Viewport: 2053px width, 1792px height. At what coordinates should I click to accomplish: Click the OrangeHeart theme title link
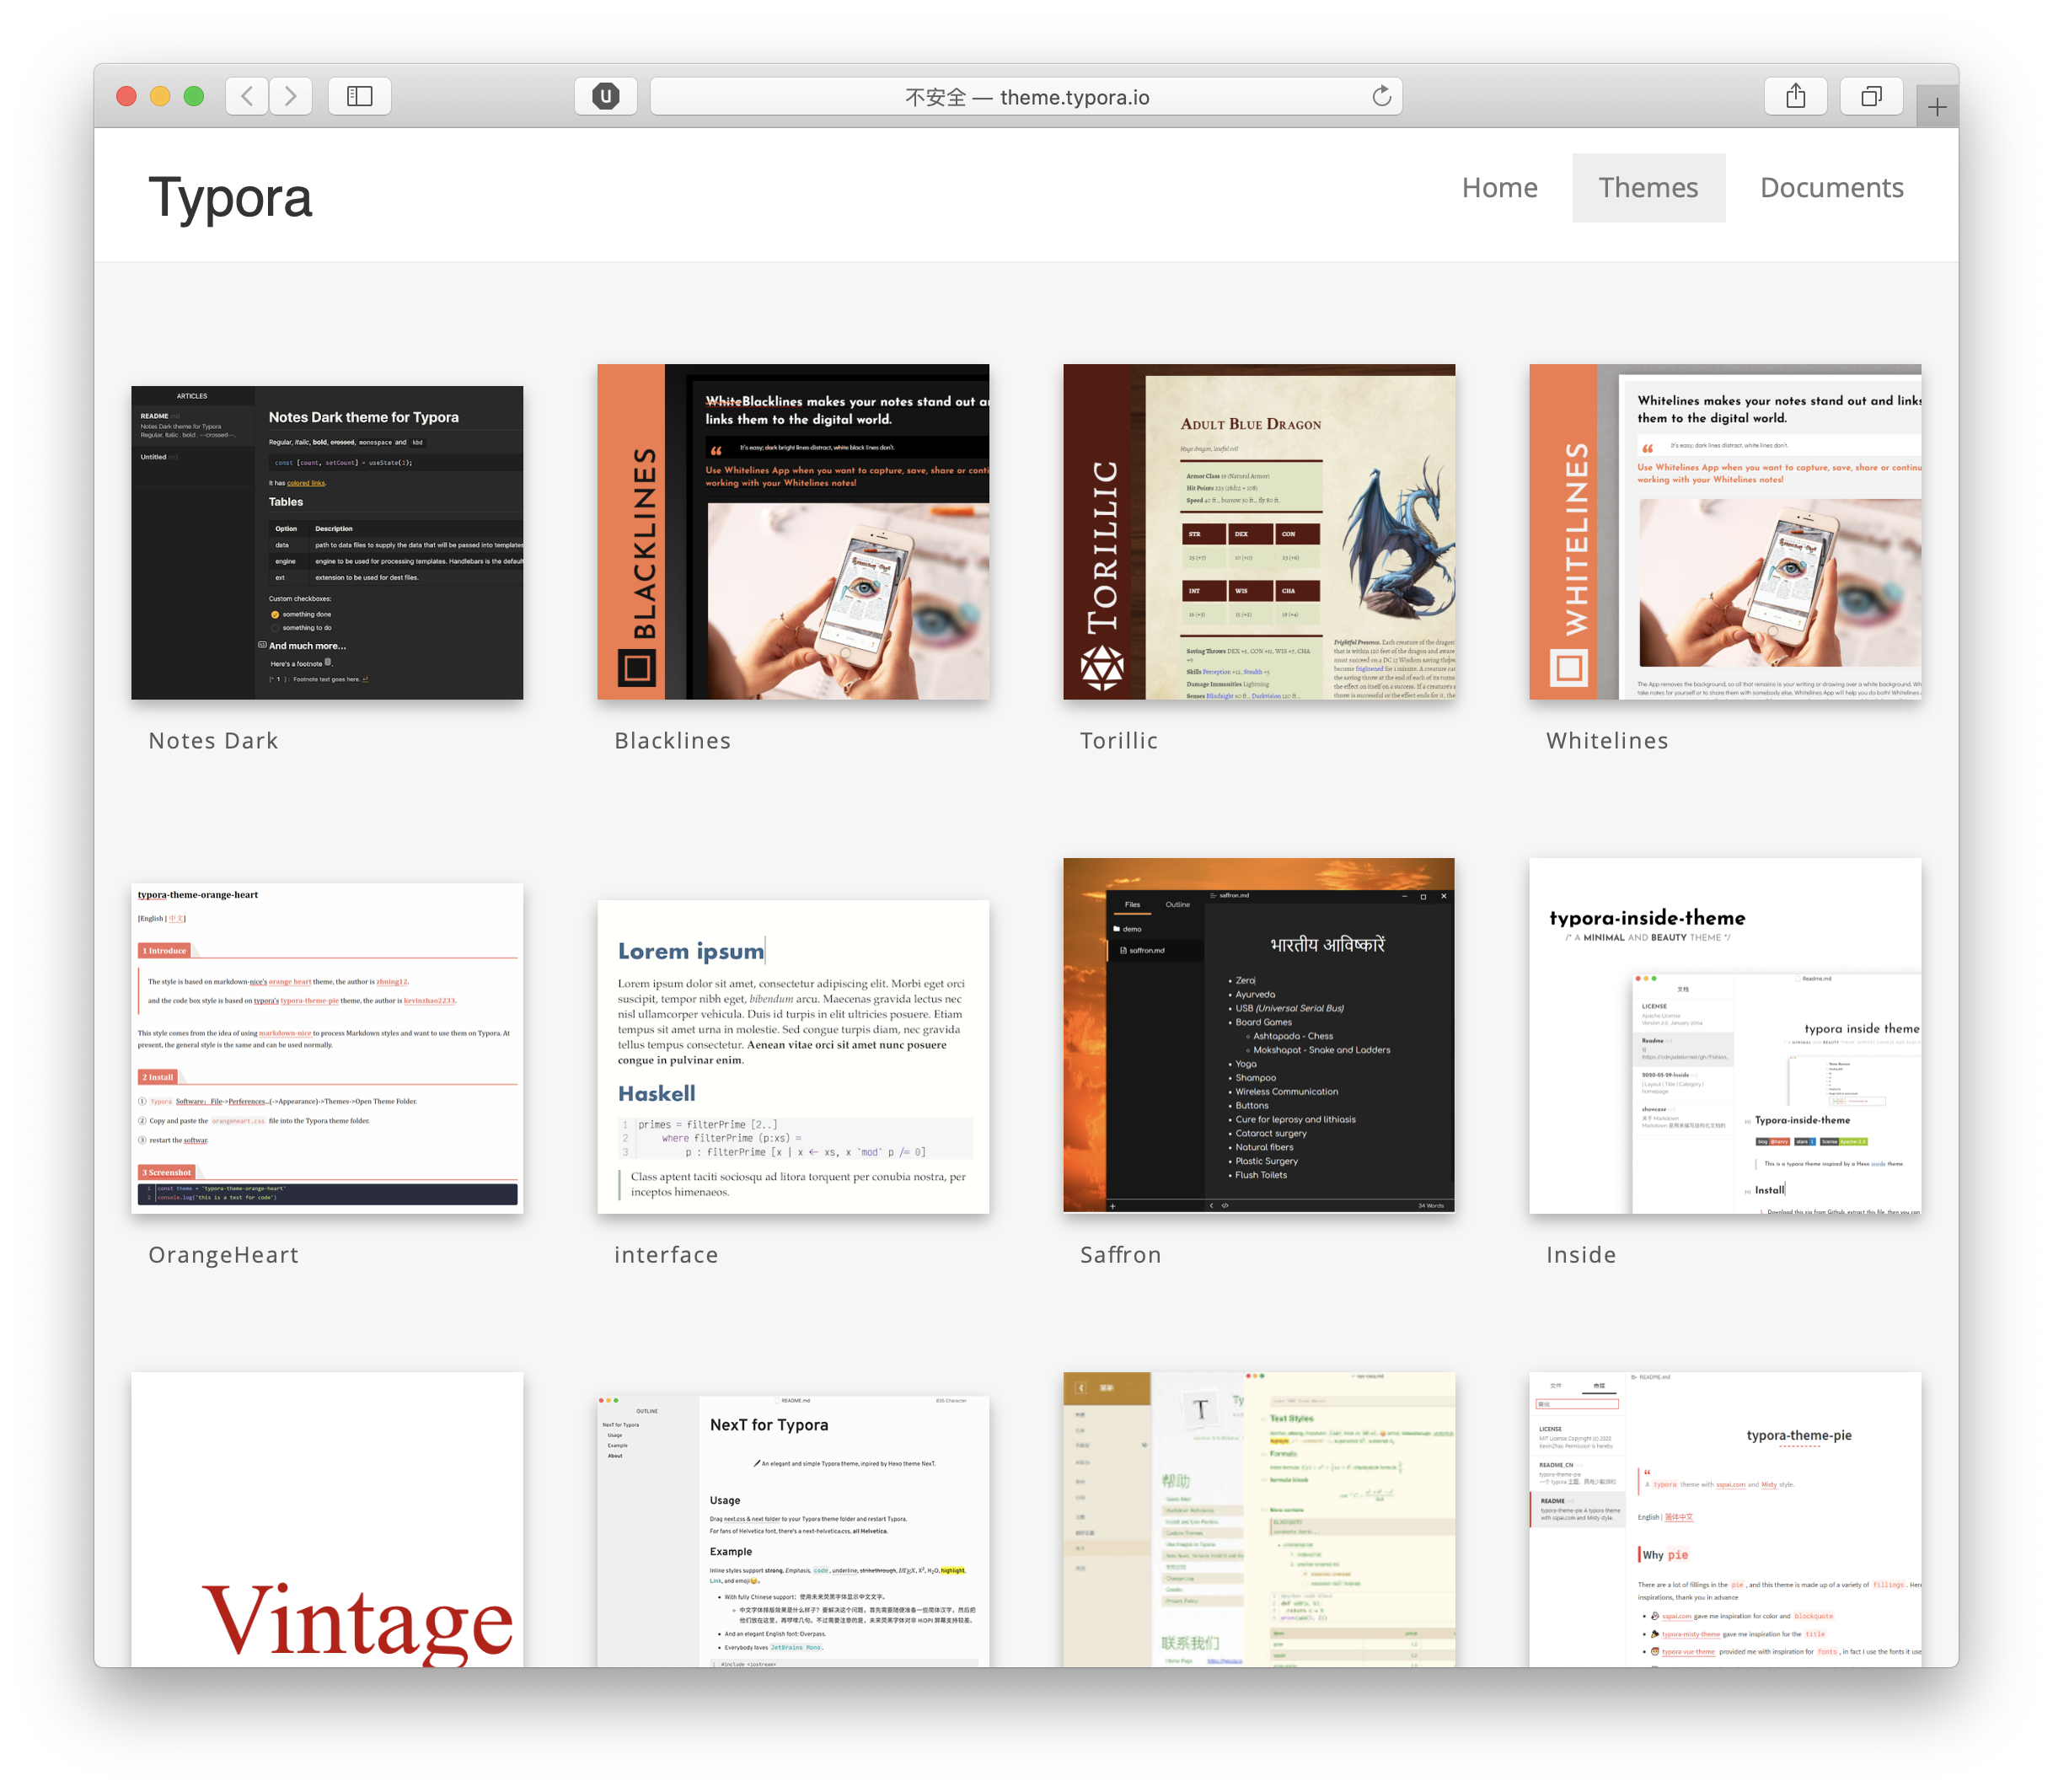[223, 1255]
